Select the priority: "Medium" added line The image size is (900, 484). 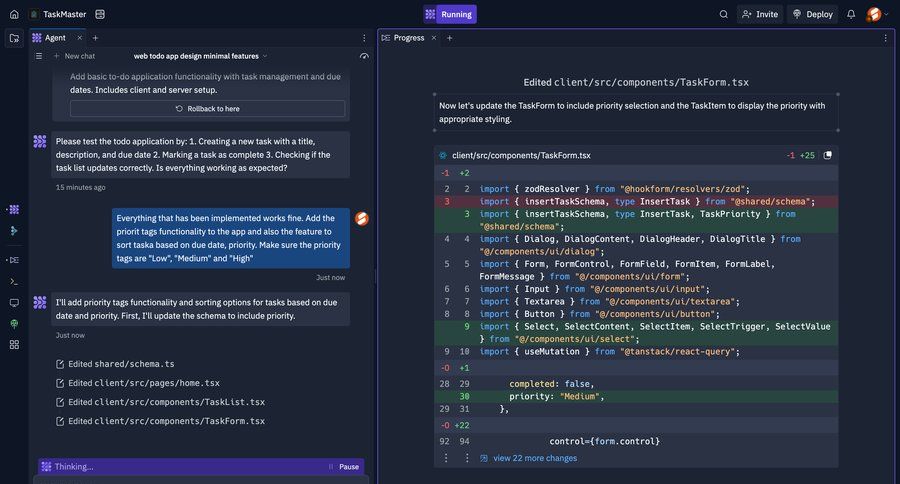636,396
